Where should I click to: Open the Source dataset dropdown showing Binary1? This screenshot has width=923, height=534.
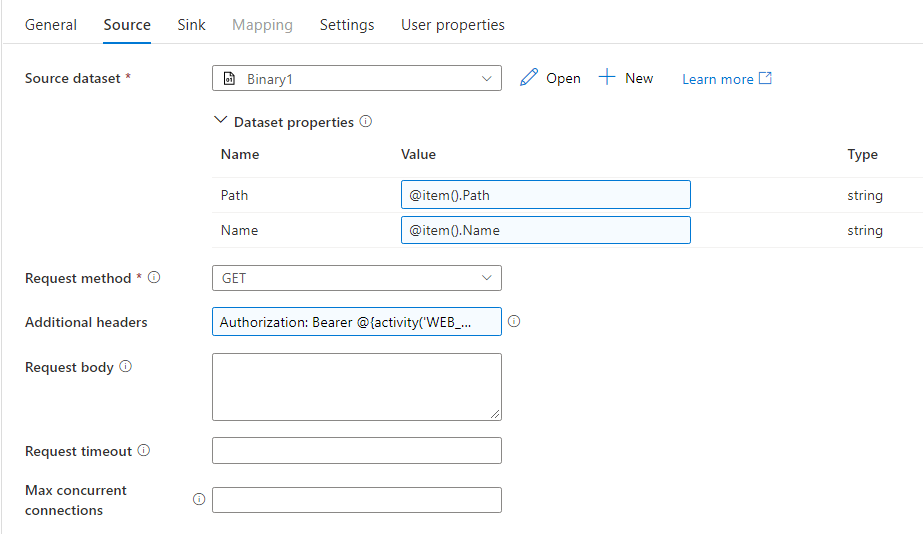357,78
